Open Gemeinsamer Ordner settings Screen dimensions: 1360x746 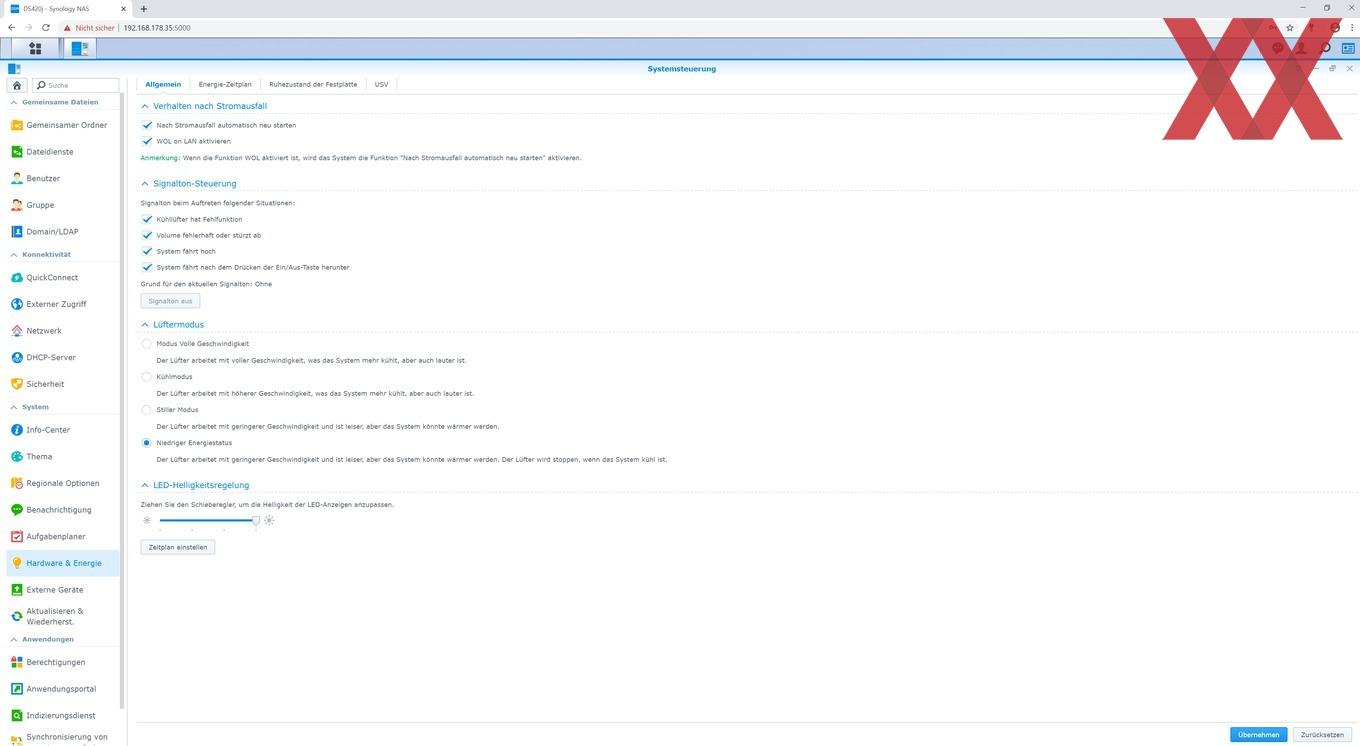tap(62, 125)
